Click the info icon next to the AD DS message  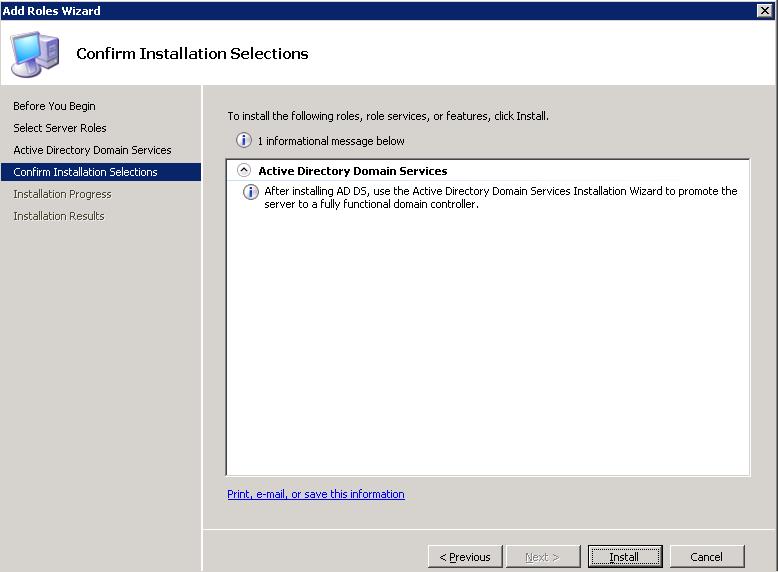point(251,191)
